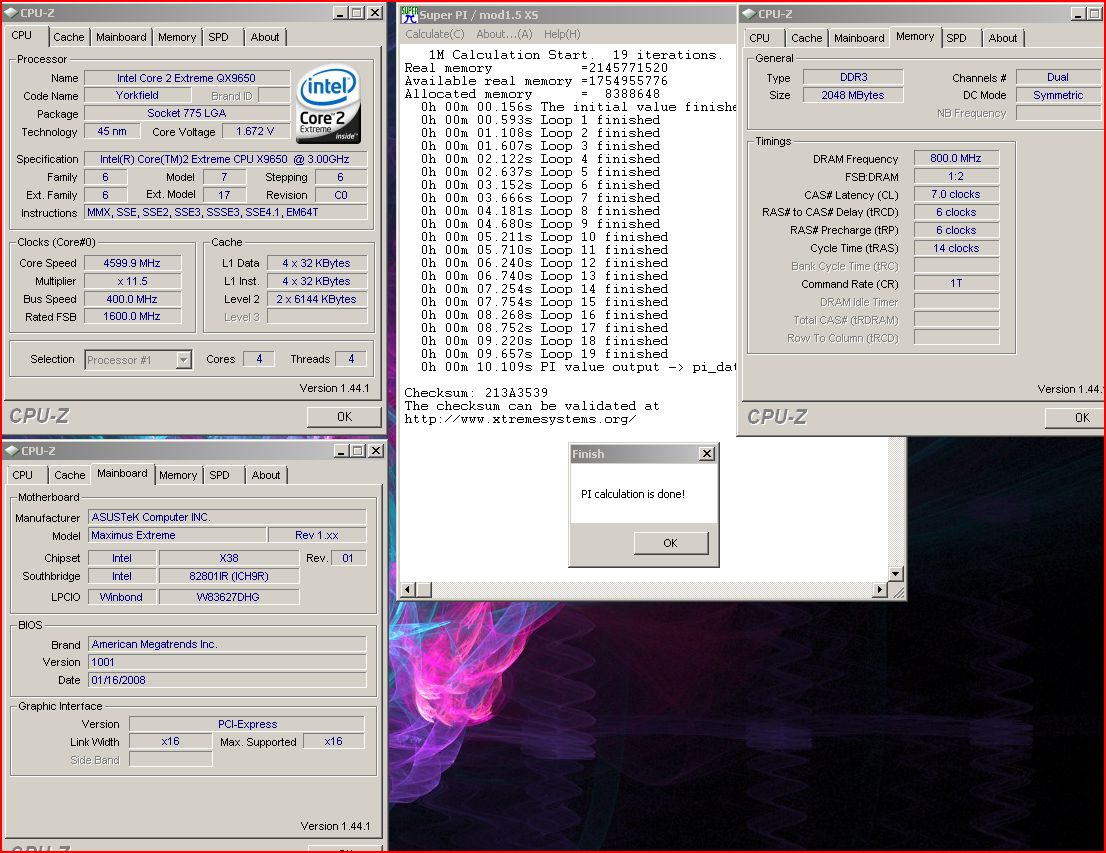This screenshot has width=1106, height=853.
Task: Open About tab in top-left CPU-Z window
Action: click(x=265, y=37)
